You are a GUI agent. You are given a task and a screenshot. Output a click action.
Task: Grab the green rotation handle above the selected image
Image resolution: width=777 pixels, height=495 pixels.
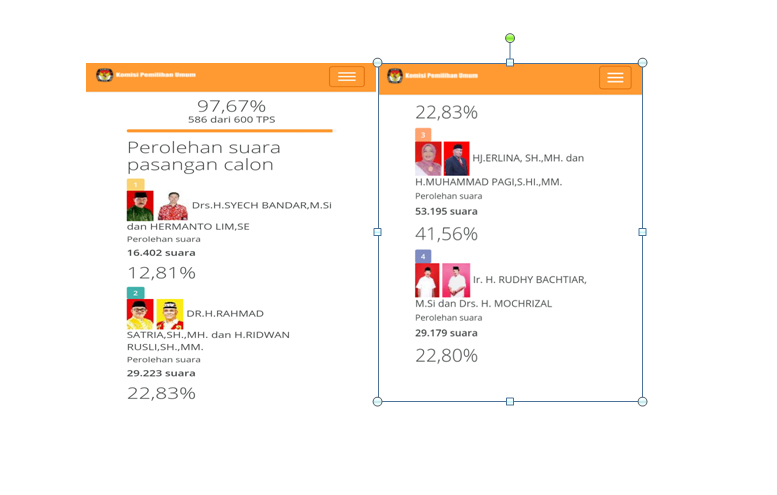510,38
